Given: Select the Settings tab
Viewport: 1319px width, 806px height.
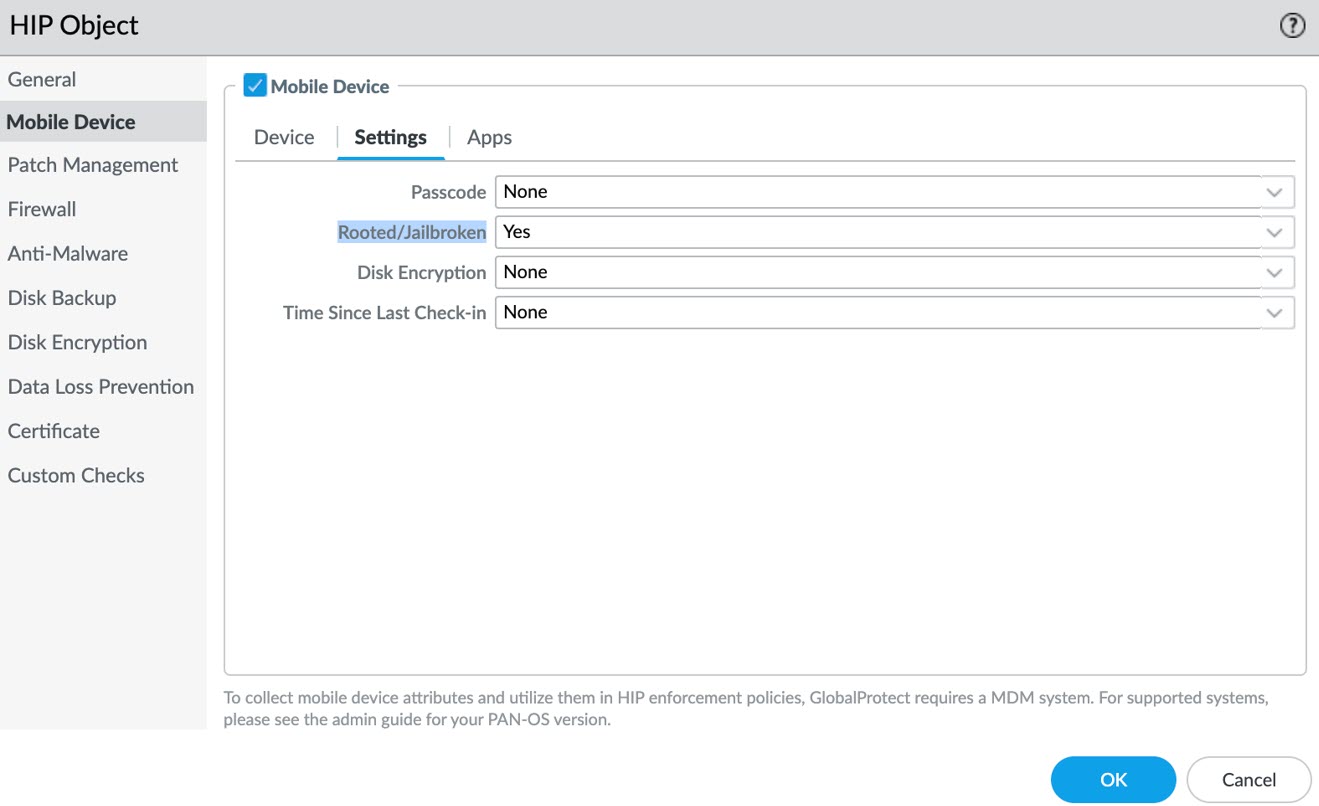Looking at the screenshot, I should (x=390, y=137).
